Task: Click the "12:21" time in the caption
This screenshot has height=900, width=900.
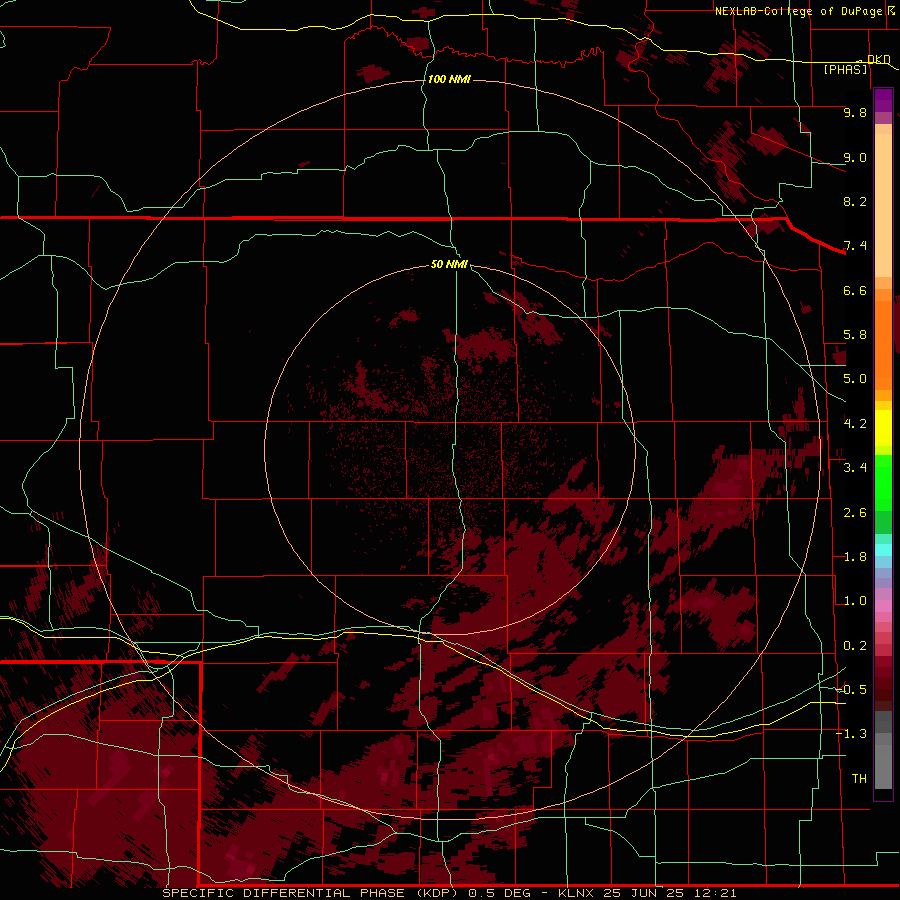Action: tap(714, 893)
